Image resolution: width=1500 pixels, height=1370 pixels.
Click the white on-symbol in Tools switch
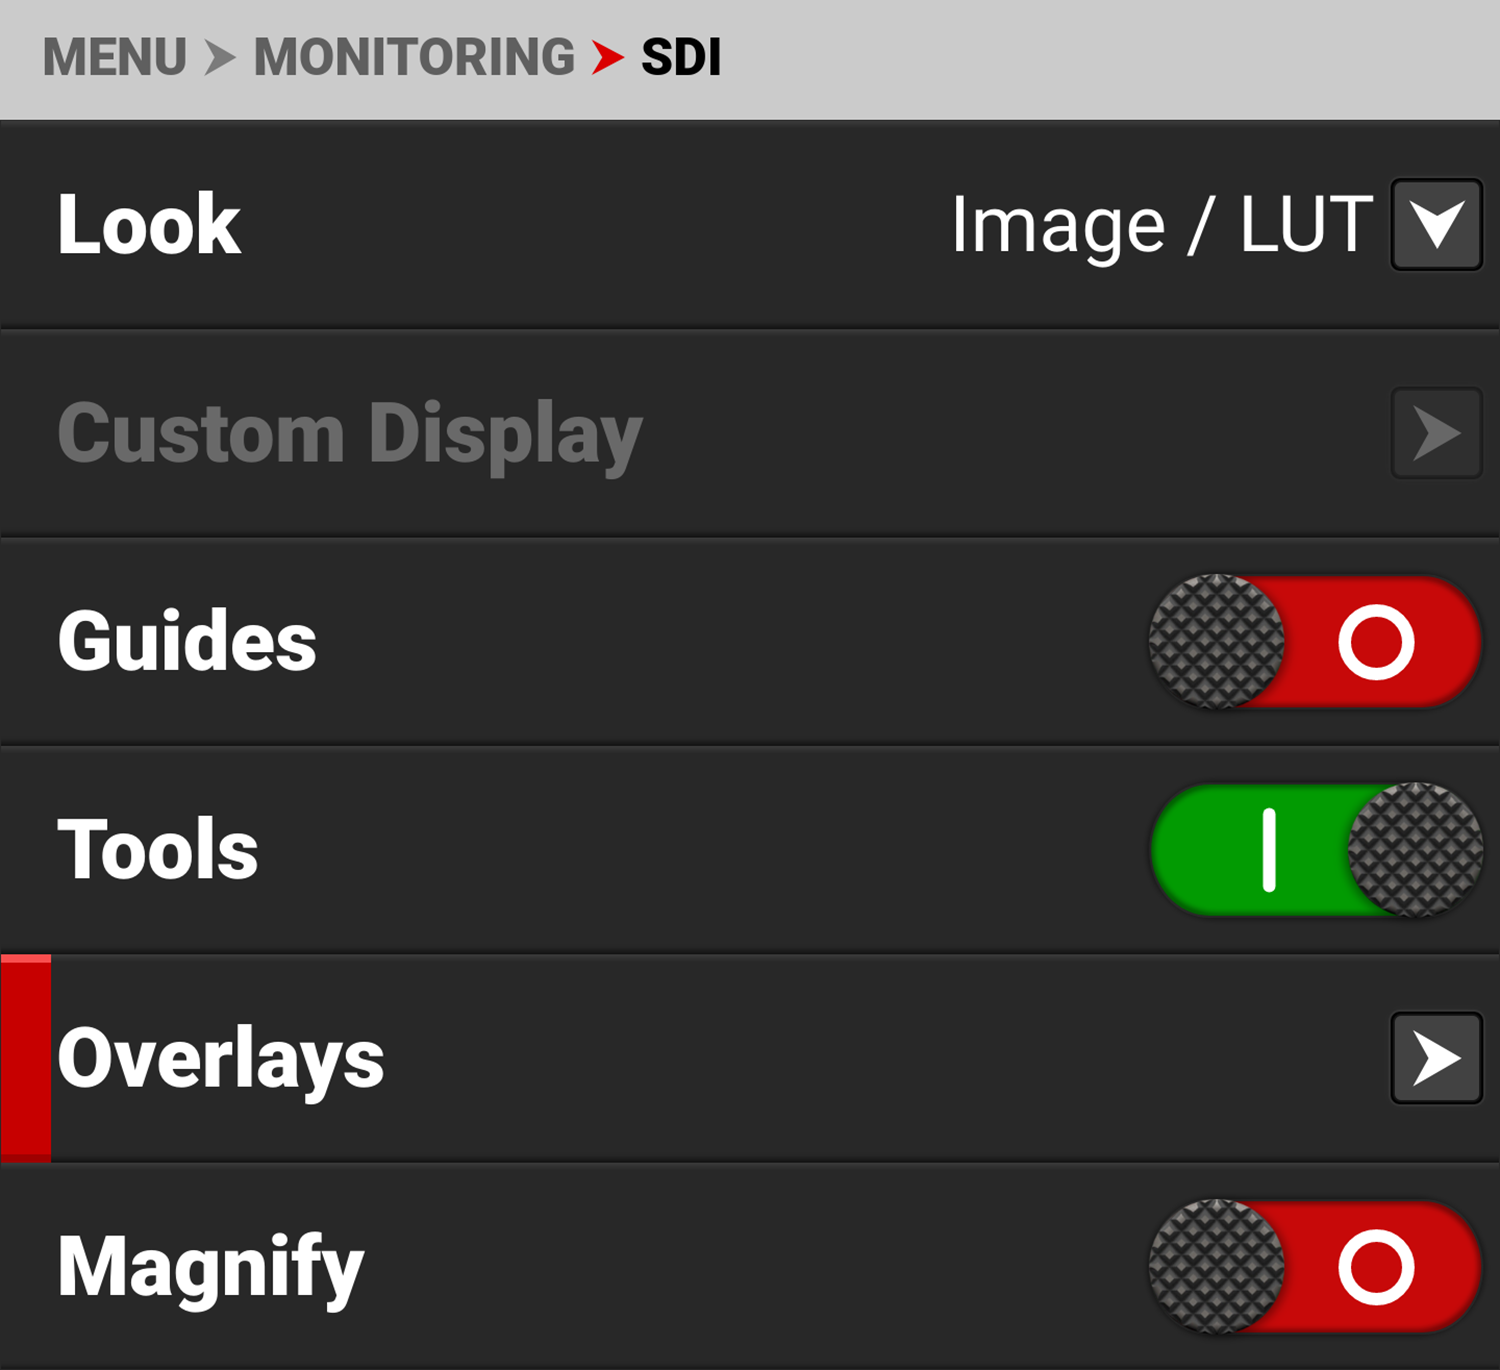[1269, 850]
